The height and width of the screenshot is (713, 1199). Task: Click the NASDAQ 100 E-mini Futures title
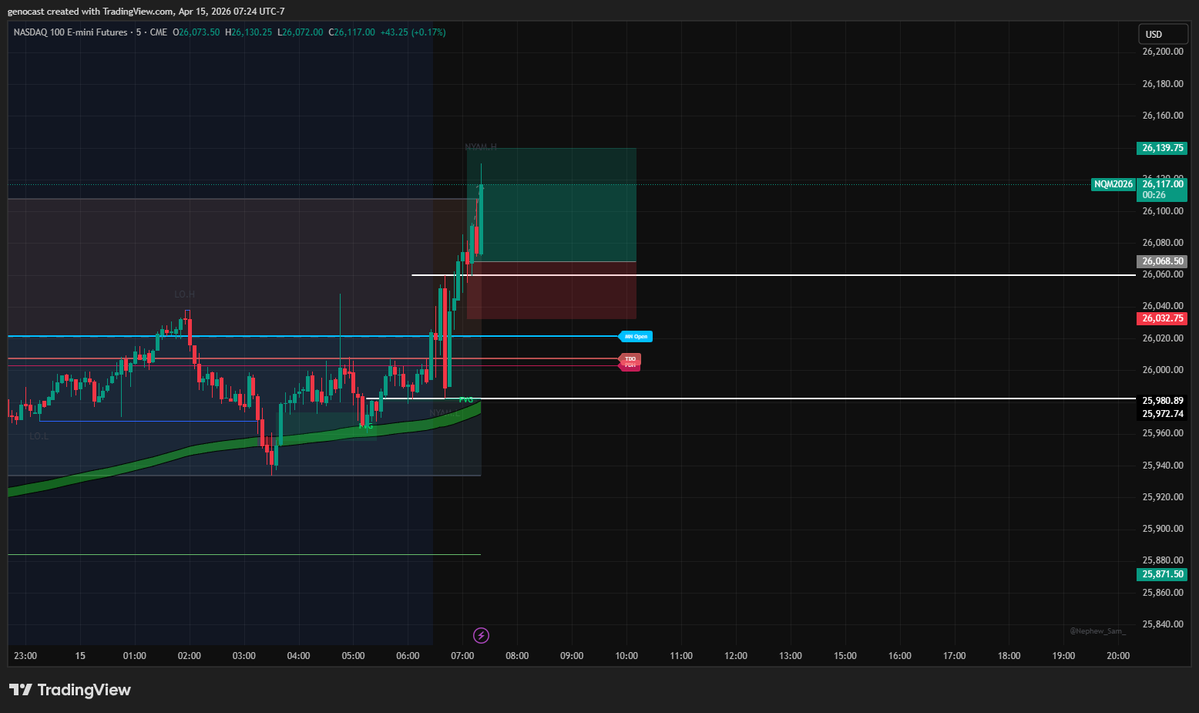coord(70,32)
